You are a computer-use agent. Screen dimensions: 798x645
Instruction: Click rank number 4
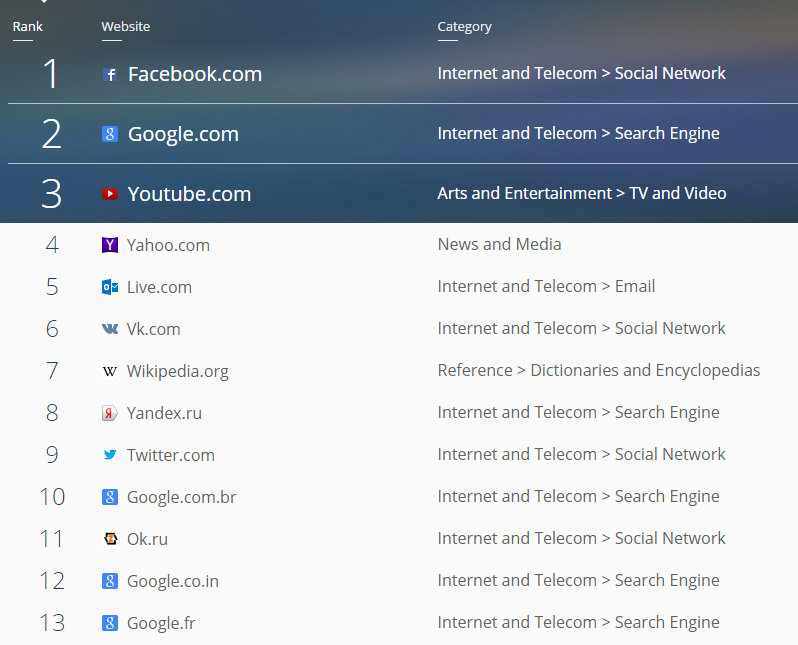tap(52, 245)
